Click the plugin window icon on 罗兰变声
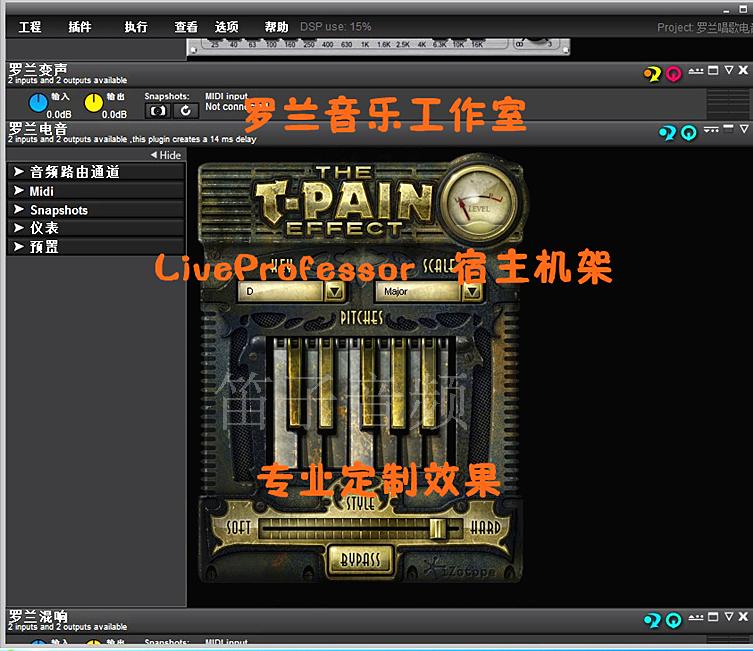Image resolution: width=753 pixels, height=651 pixels. 714,71
